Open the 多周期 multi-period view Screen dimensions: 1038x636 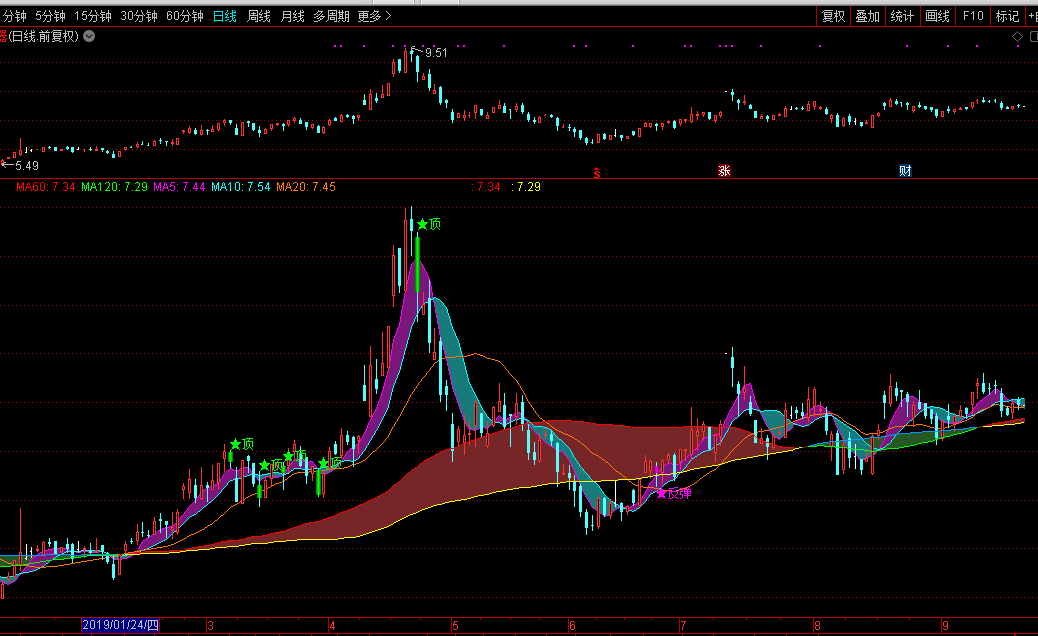[331, 16]
